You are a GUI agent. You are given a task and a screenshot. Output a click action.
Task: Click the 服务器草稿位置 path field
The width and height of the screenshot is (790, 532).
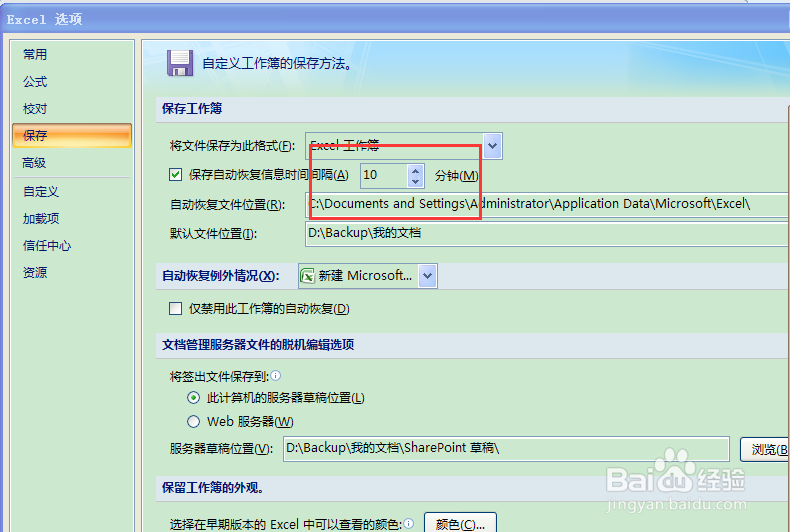506,448
